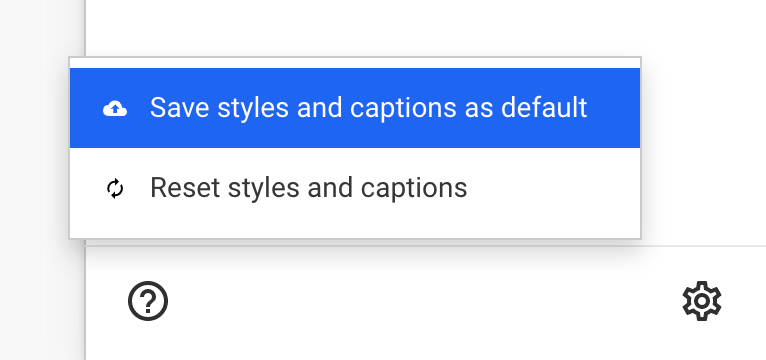Click the highlighted blue menu entry
The width and height of the screenshot is (766, 360).
[355, 108]
